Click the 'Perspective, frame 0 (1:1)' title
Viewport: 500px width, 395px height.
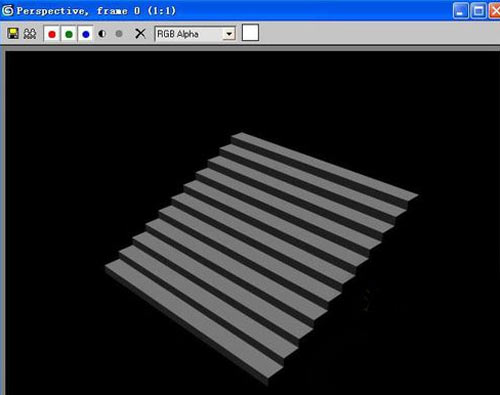[96, 11]
